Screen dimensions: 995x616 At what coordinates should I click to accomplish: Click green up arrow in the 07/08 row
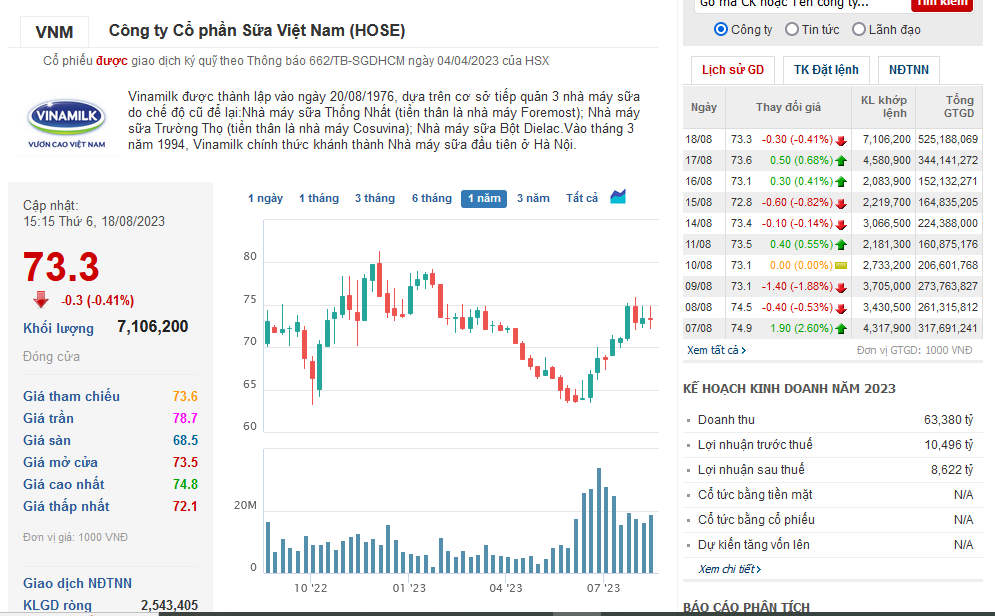pos(841,329)
